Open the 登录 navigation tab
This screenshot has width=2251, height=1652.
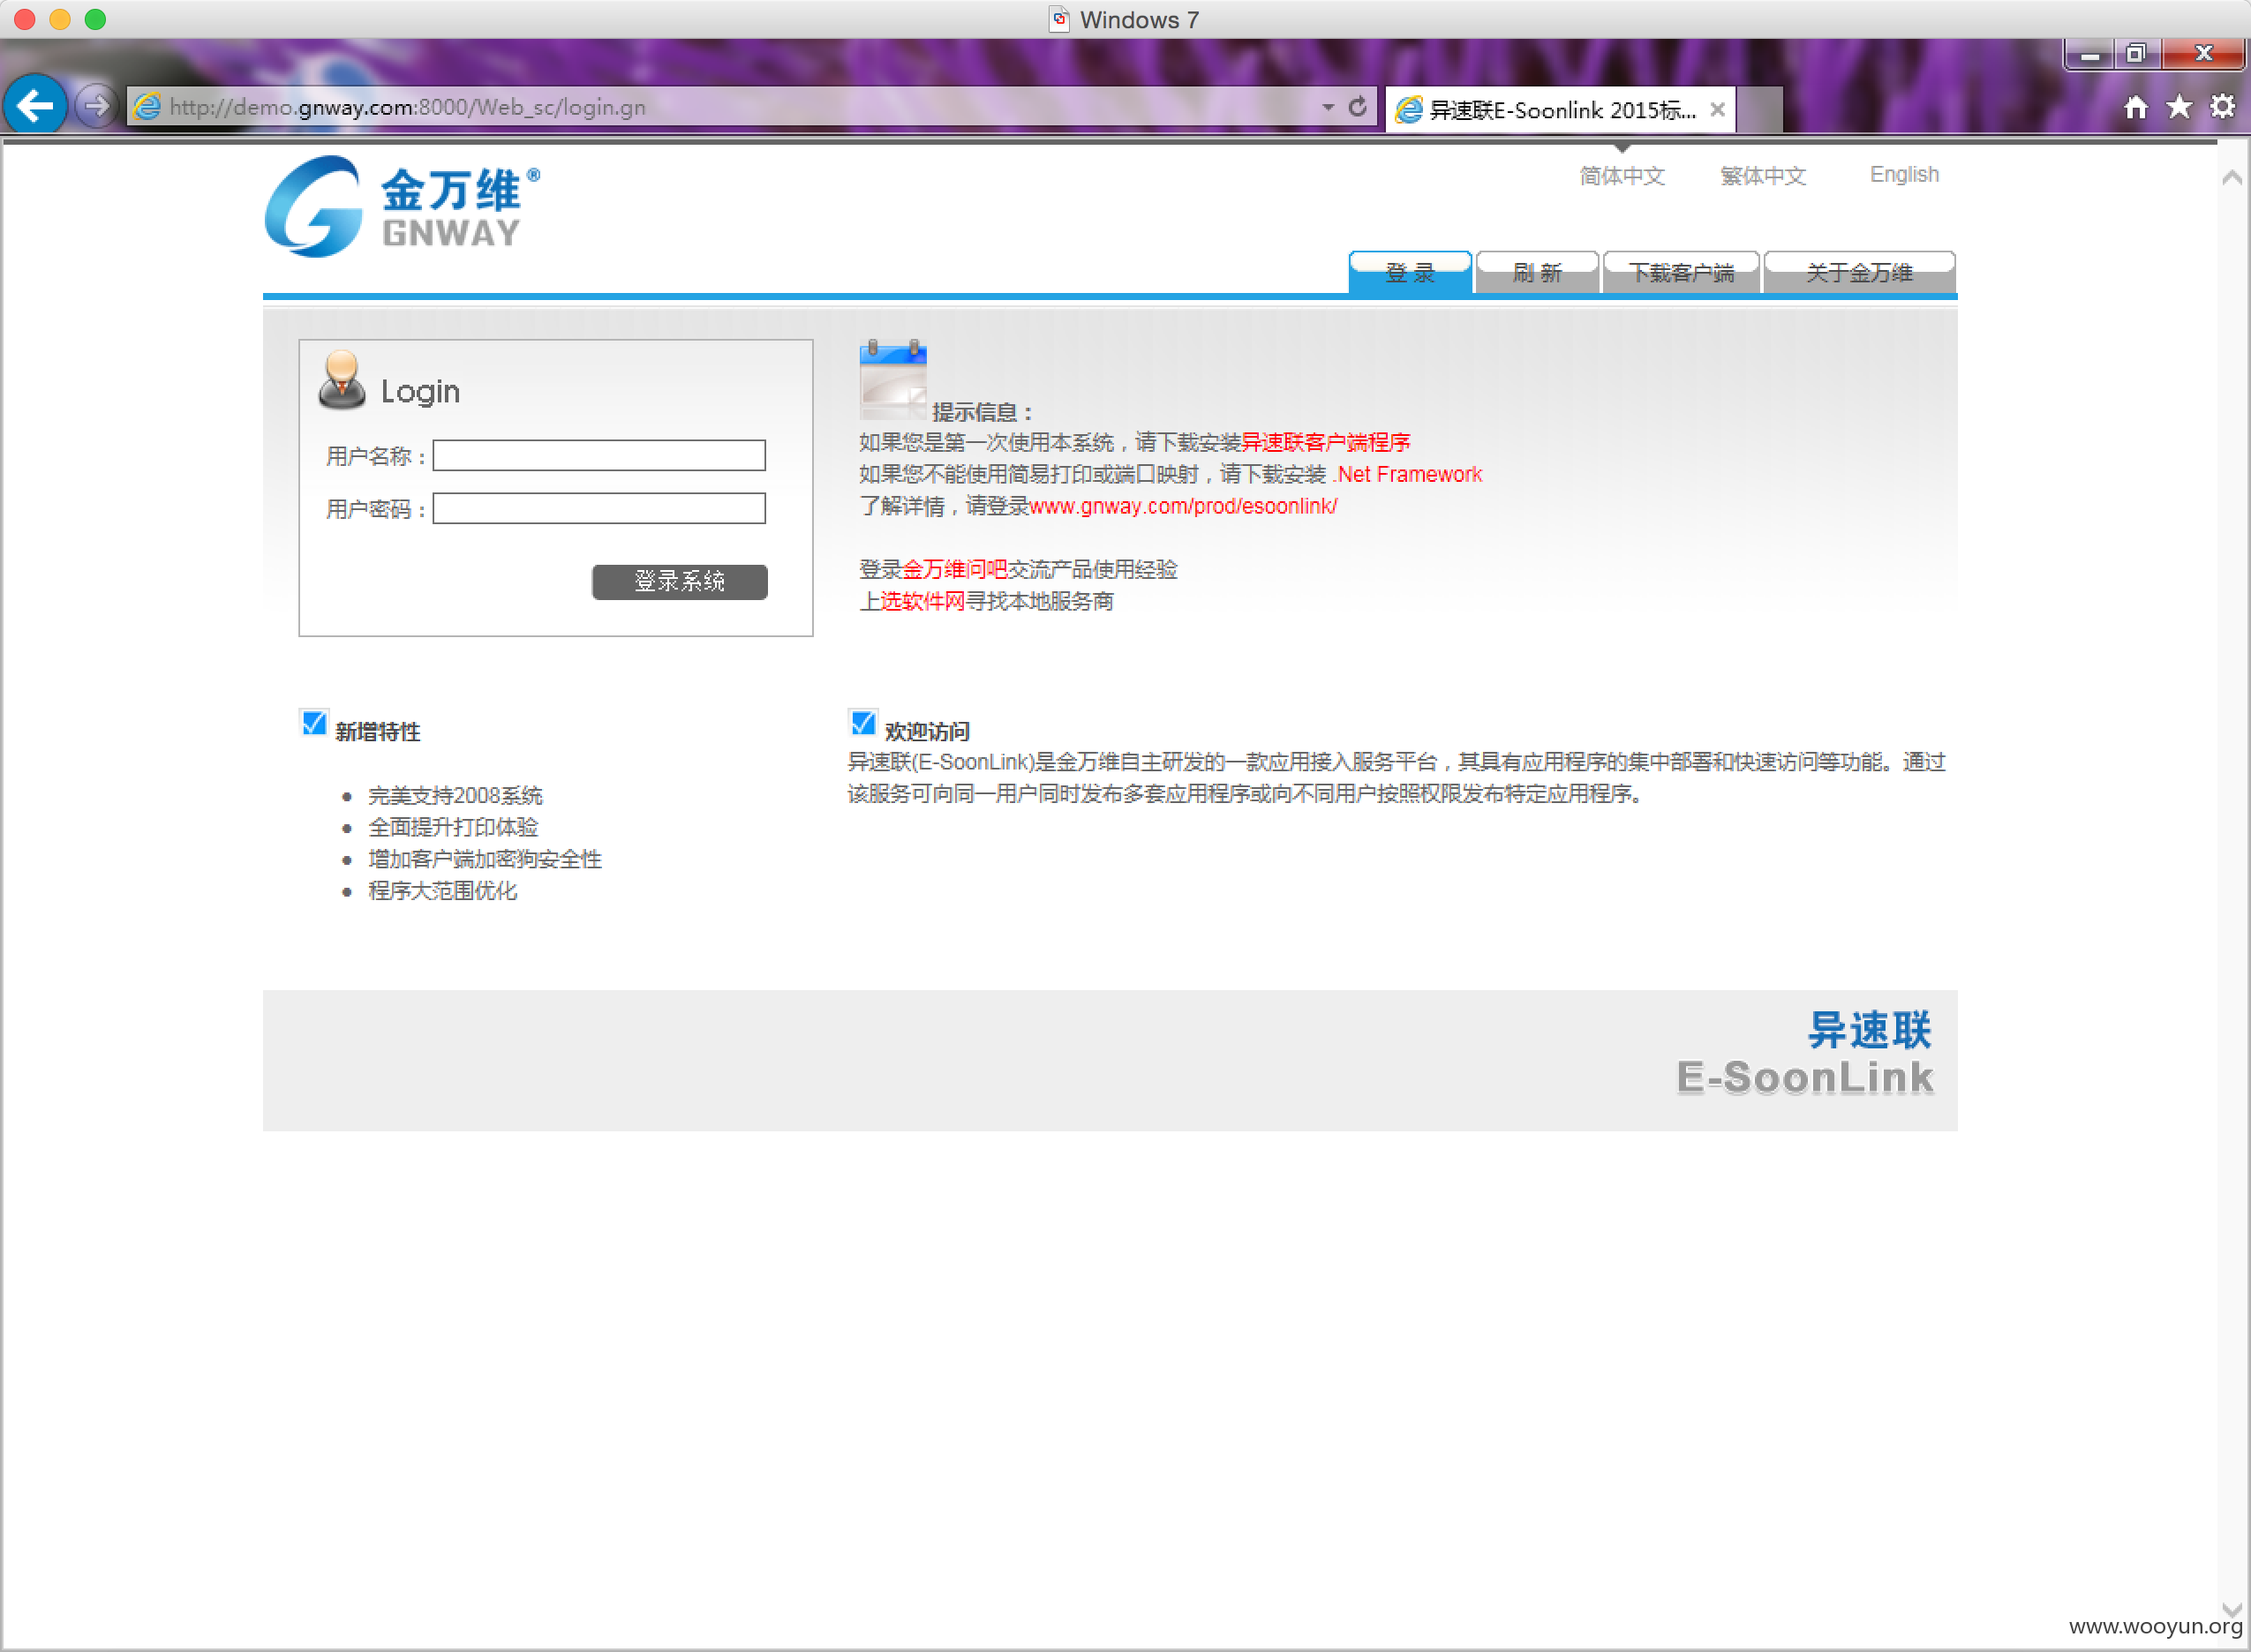1410,272
